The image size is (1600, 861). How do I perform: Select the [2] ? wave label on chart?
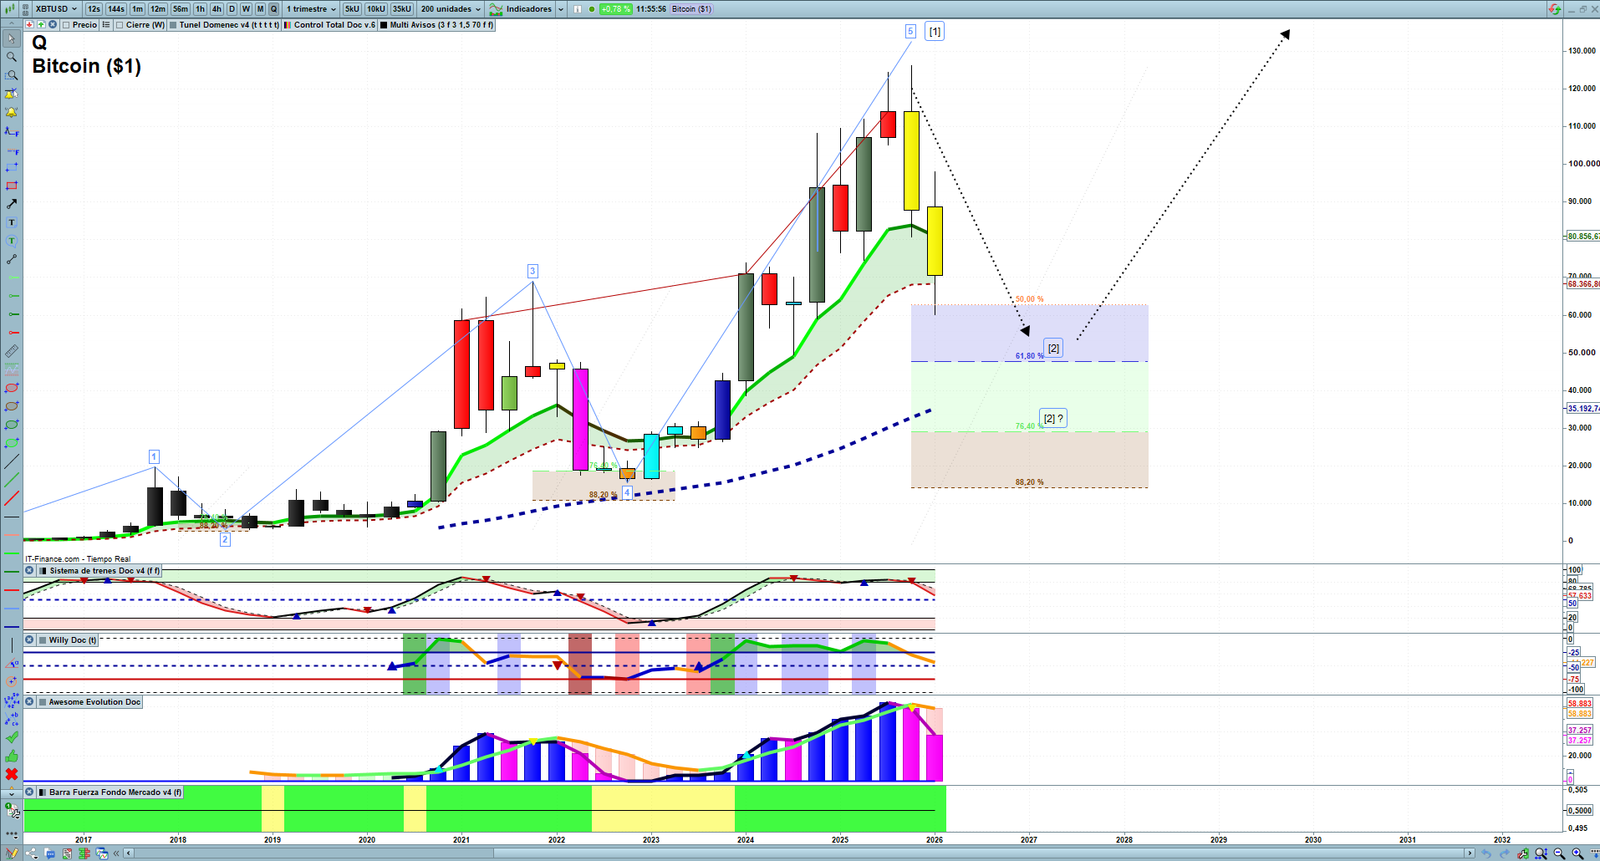[x=1053, y=418]
